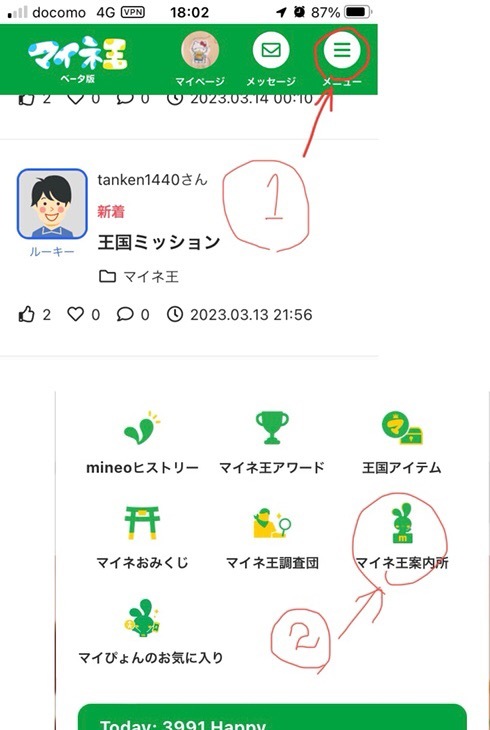
Task: Open the 王国ミッション post title
Action: coord(159,243)
